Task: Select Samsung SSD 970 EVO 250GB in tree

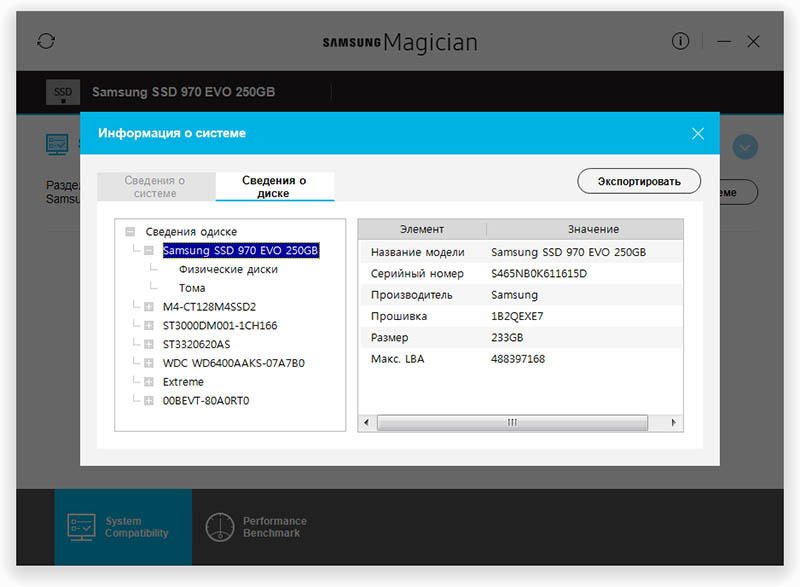Action: [x=241, y=250]
